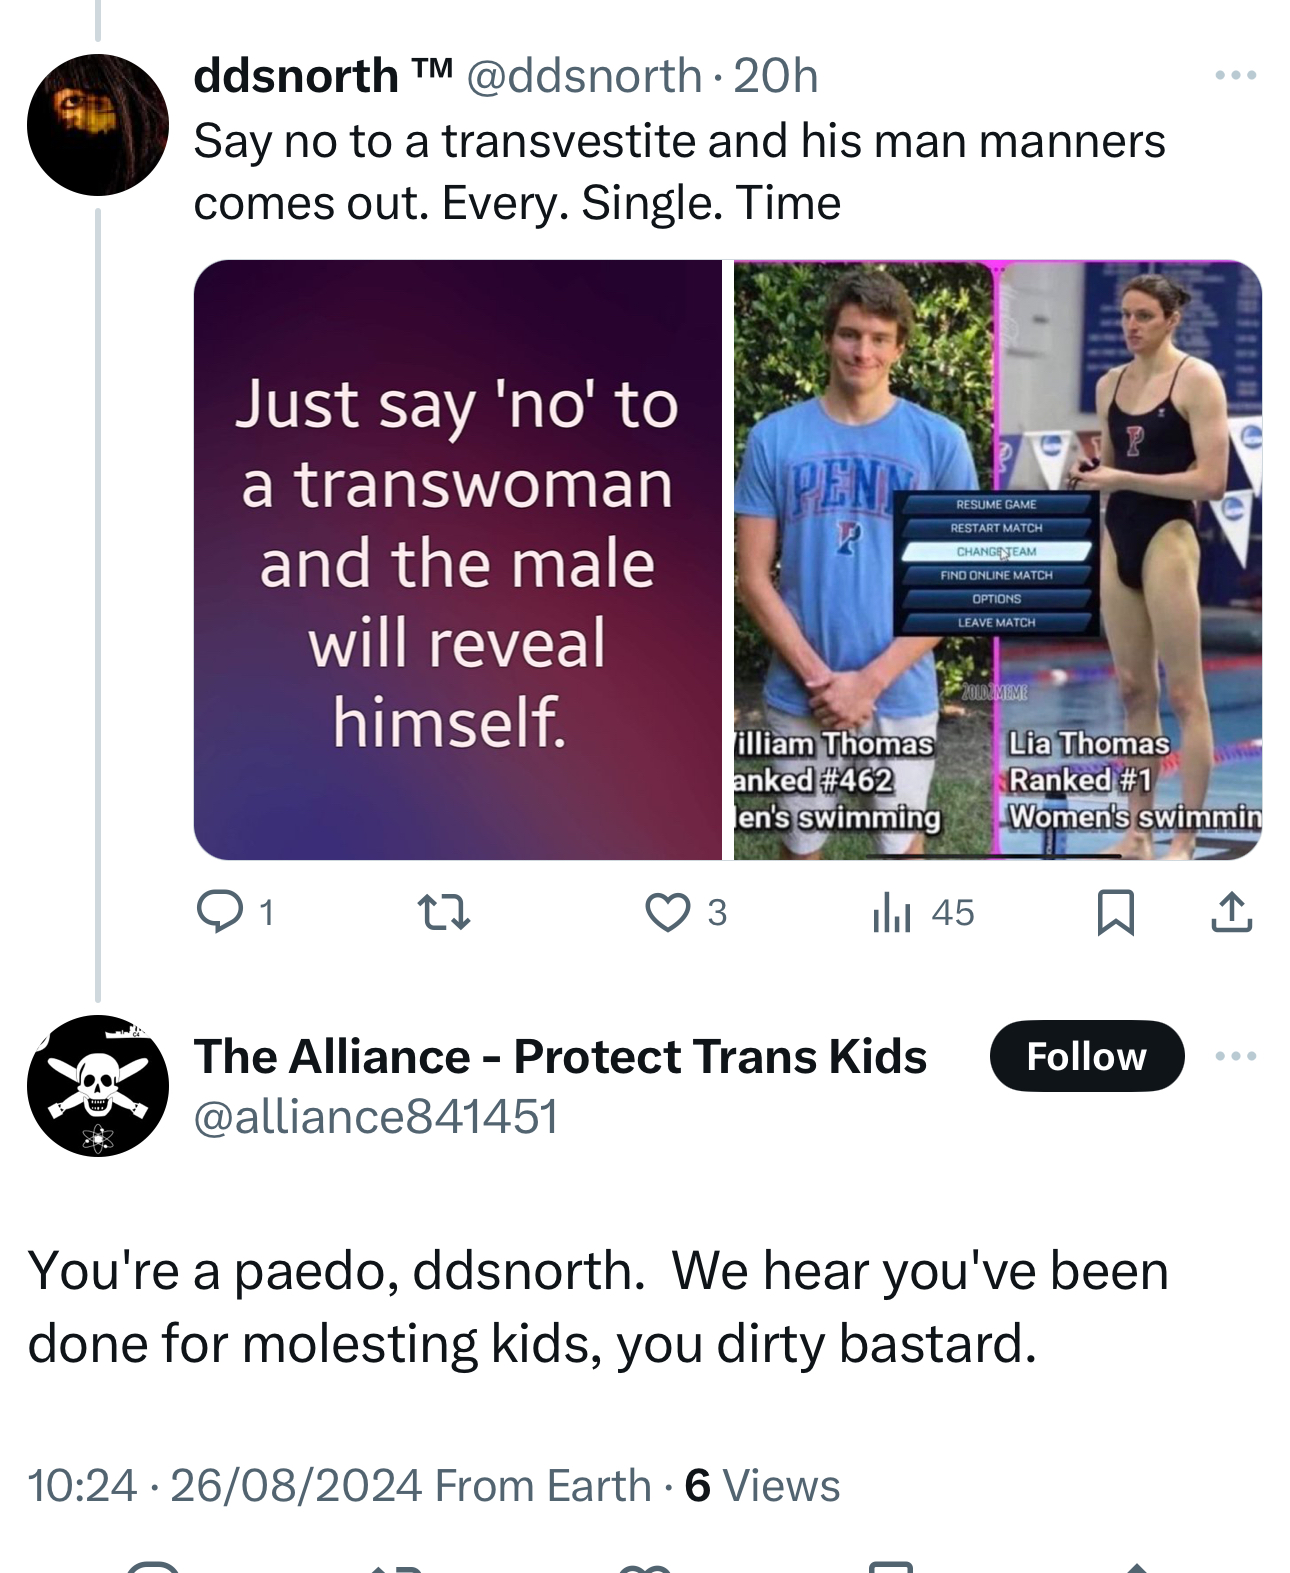Open the swimmers comparison image

997,559
